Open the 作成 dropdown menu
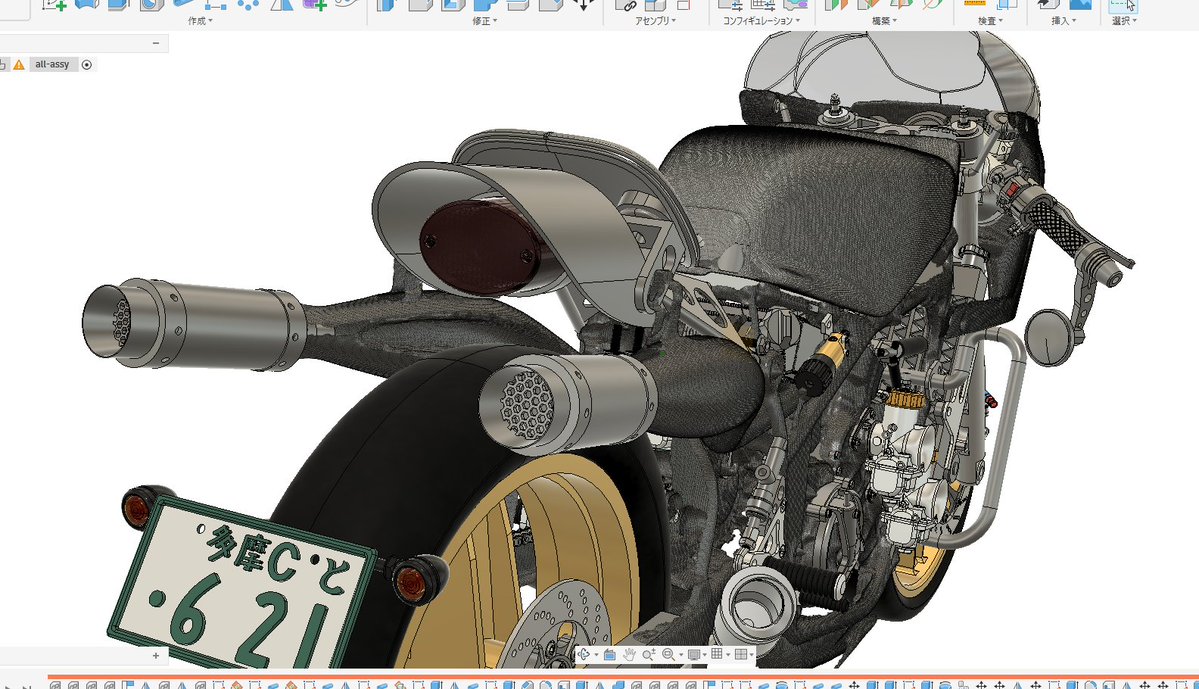This screenshot has height=689, width=1199. (200, 21)
